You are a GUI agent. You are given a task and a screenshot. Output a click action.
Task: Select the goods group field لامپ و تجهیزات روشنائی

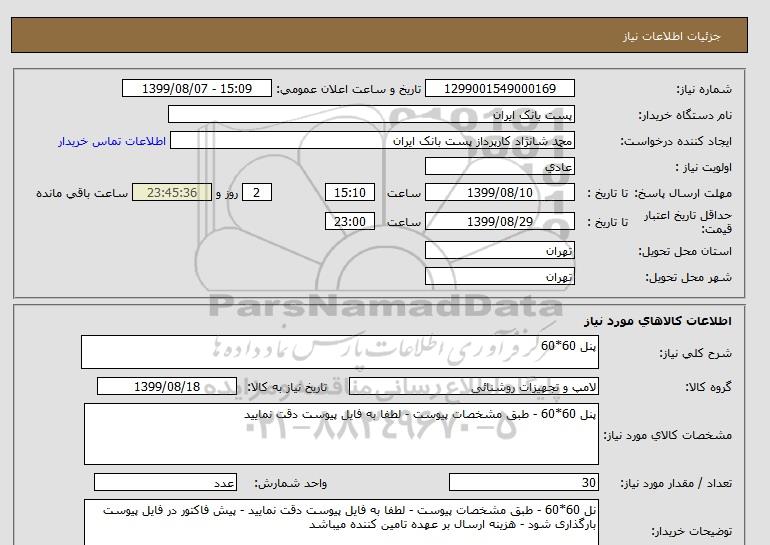click(x=473, y=386)
